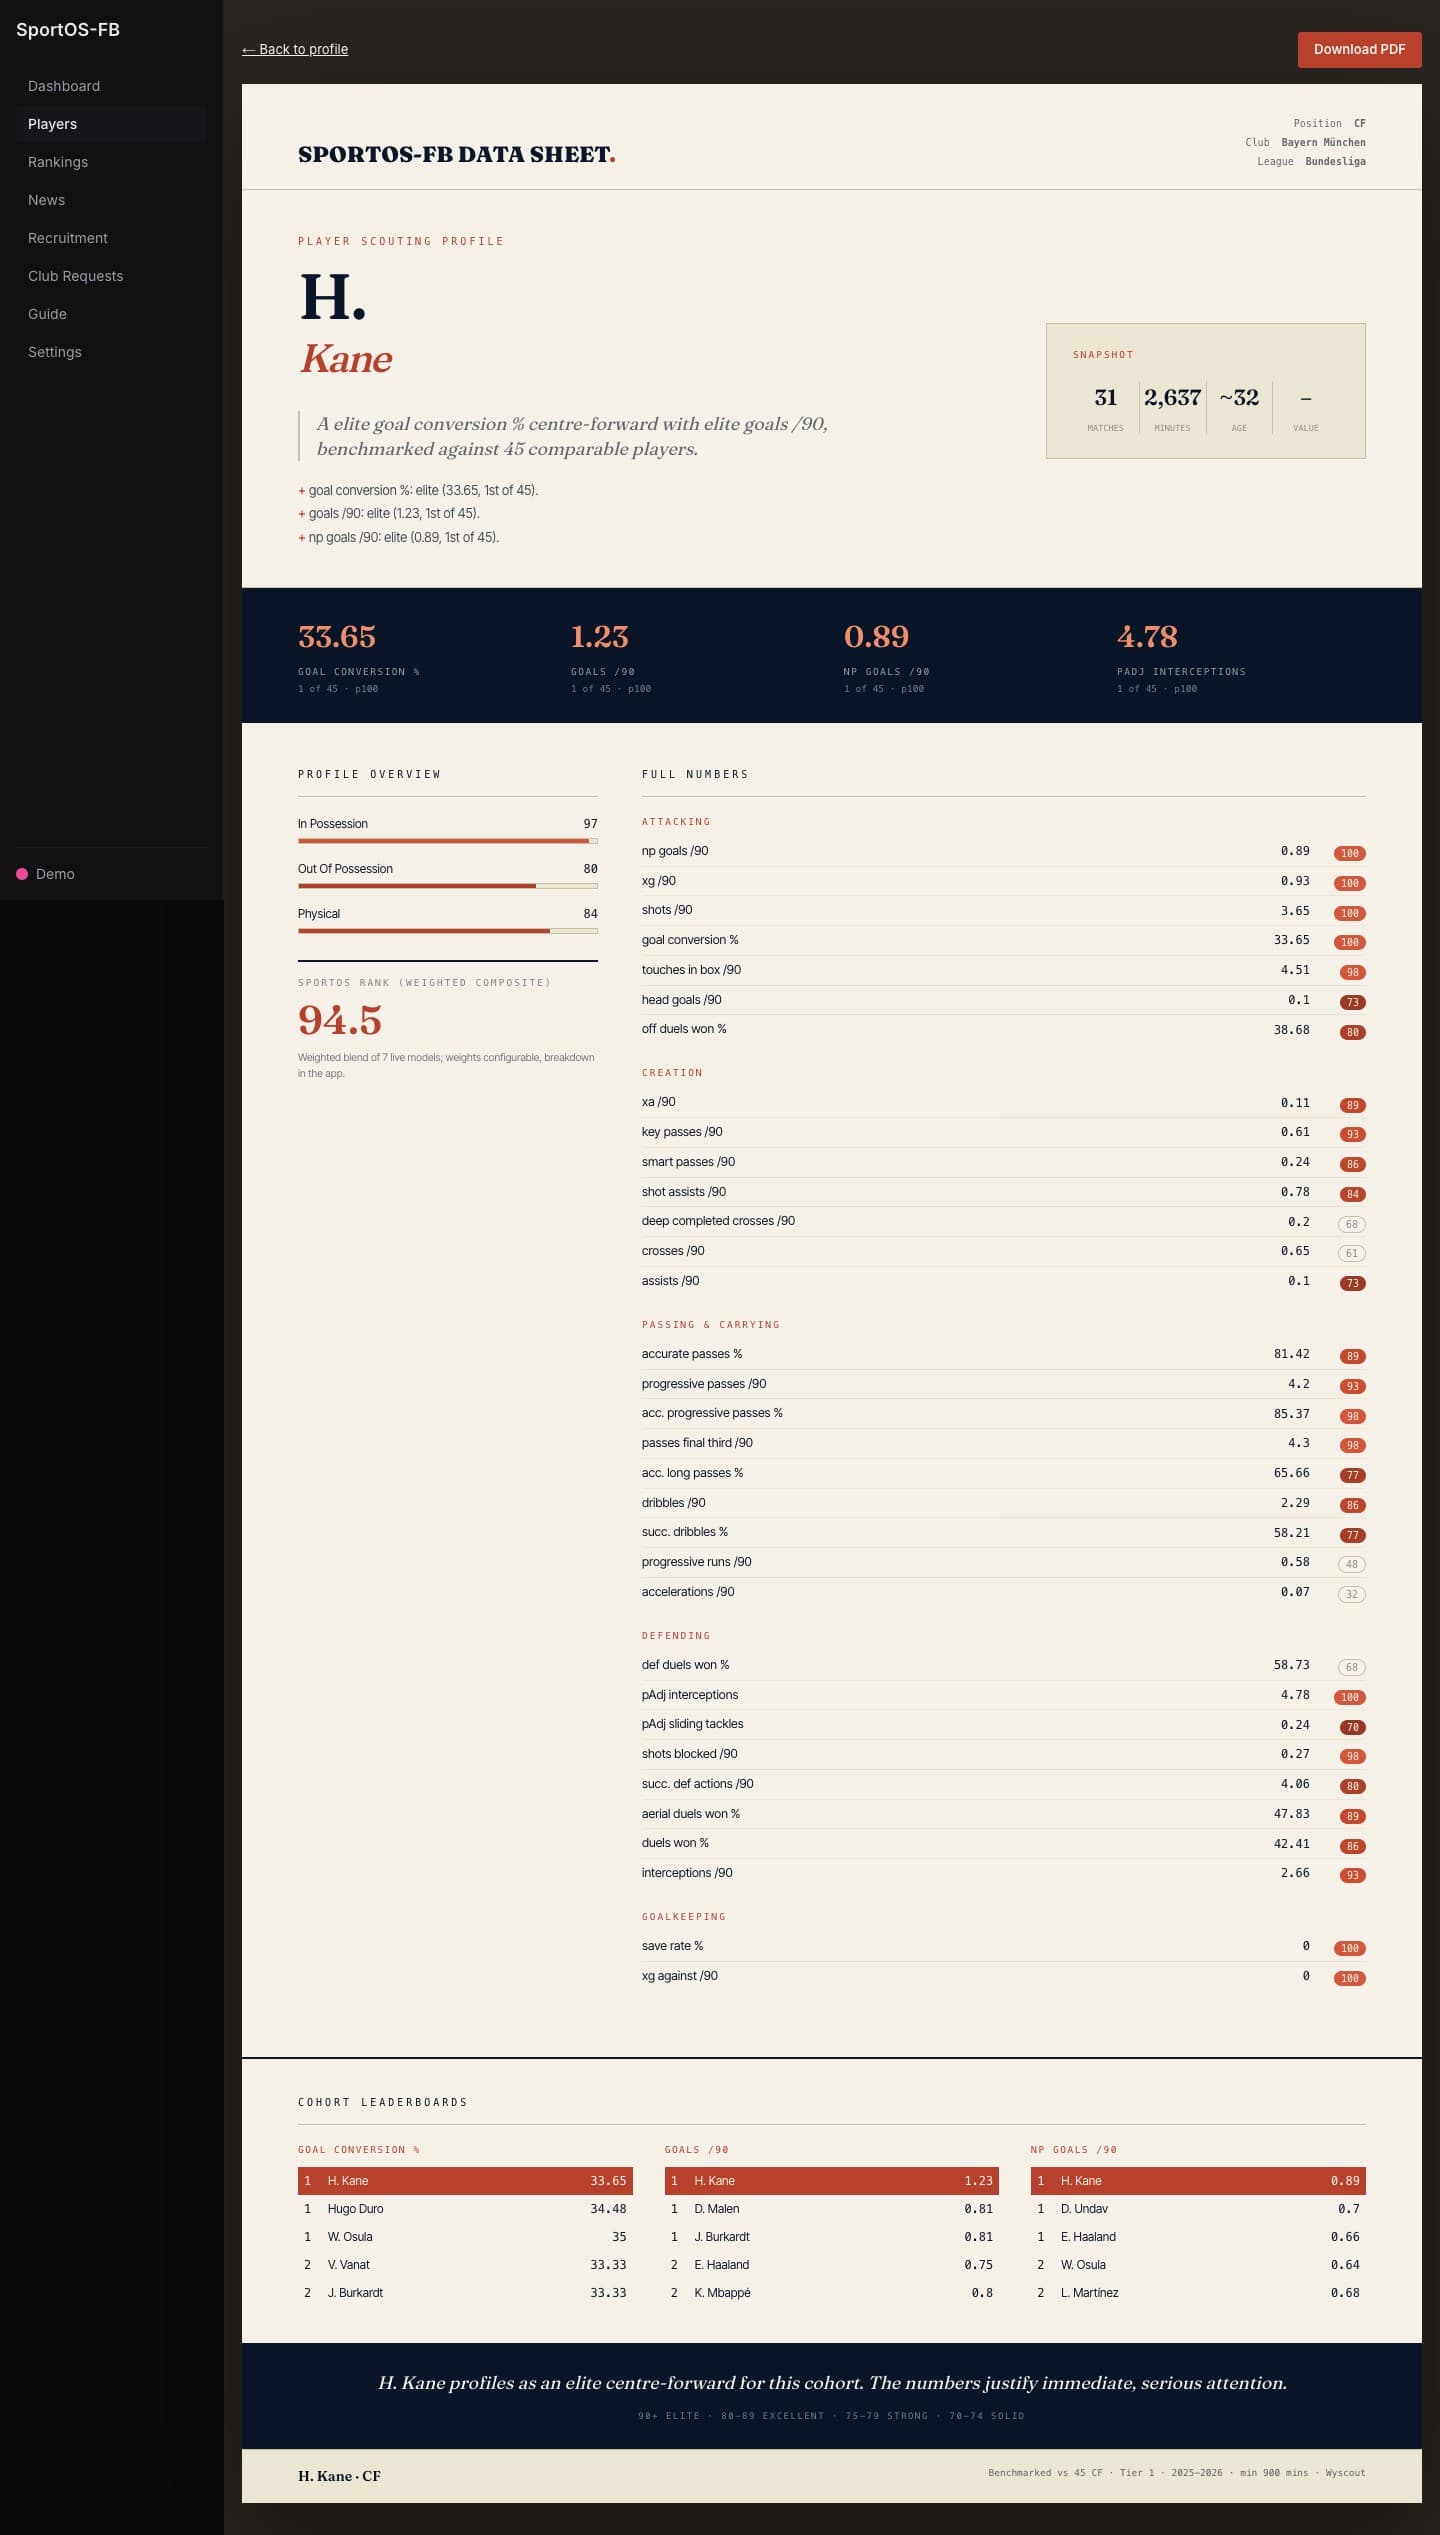The height and width of the screenshot is (2535, 1440).
Task: Click the 0.89 np goals headline stat
Action: [x=876, y=637]
